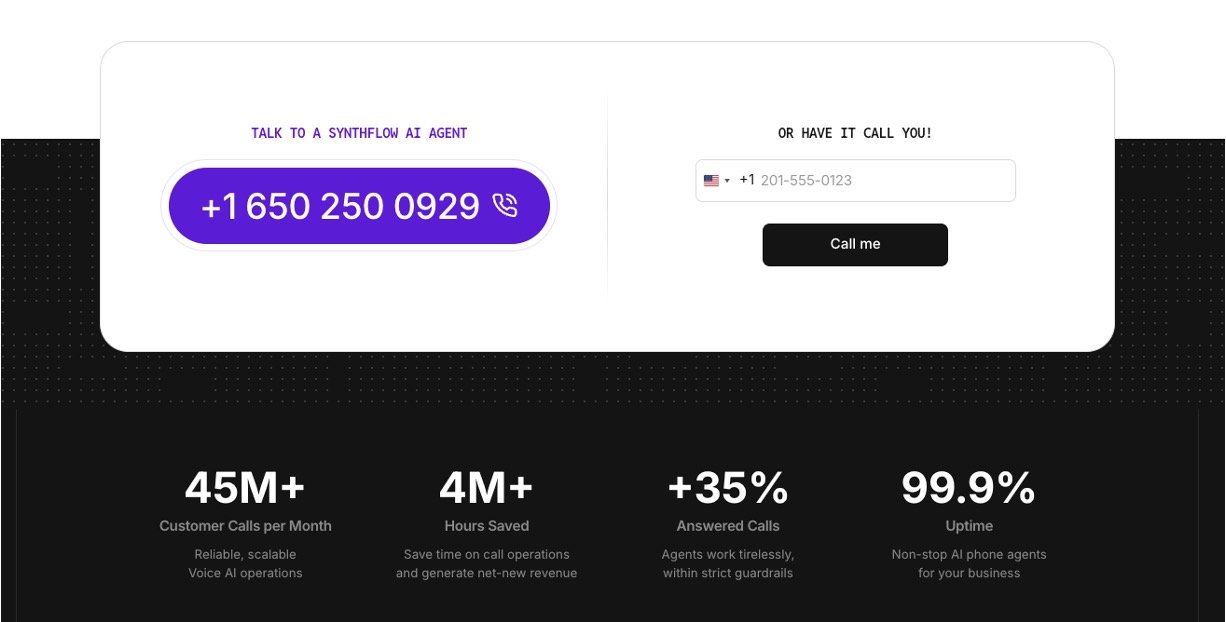1226x622 pixels.
Task: Click the "Reliable, scalable Voice AI operations" text
Action: (x=245, y=564)
